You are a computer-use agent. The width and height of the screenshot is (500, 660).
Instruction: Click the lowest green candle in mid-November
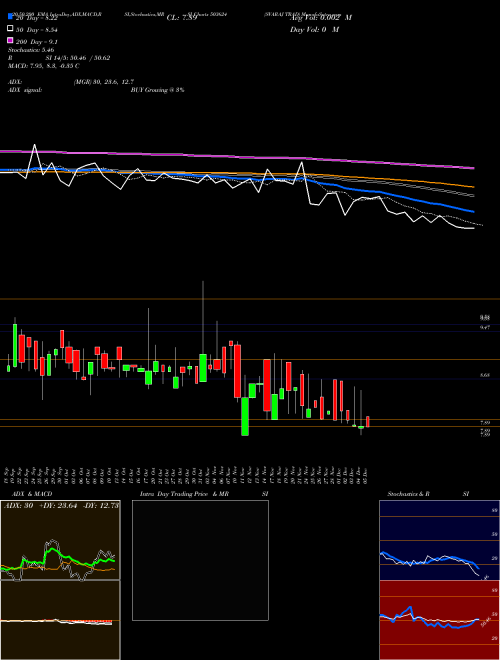tap(245, 416)
